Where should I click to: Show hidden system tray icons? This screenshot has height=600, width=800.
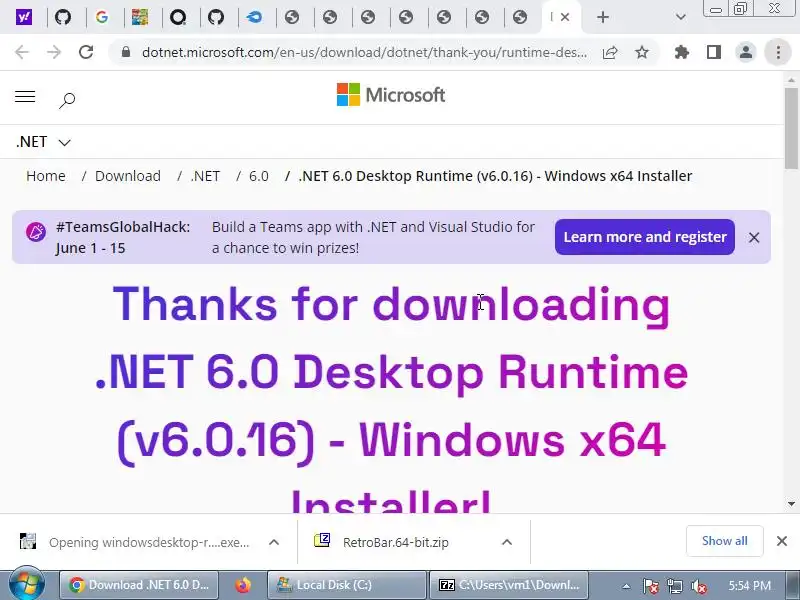coord(626,586)
